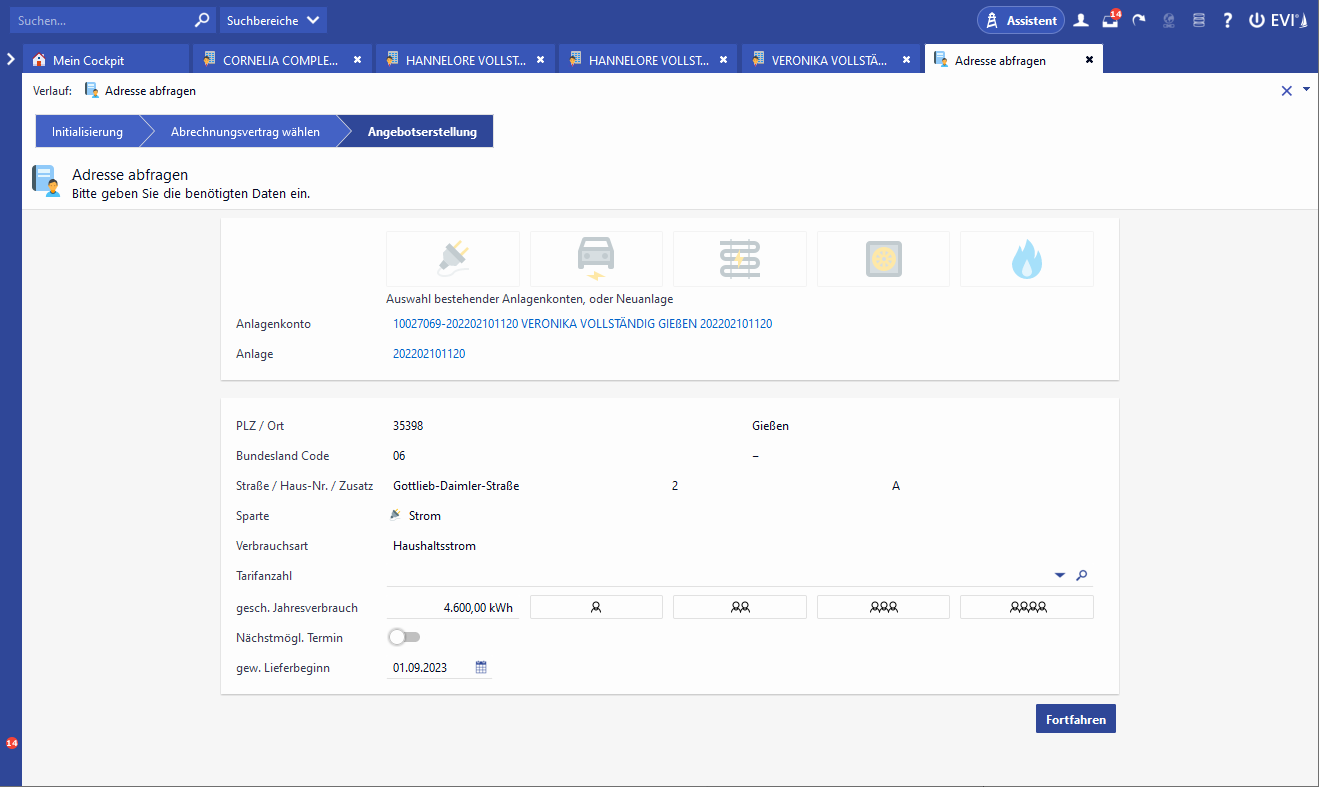The image size is (1319, 787).
Task: Click the Tarifanzahl search magnifier
Action: point(1081,576)
